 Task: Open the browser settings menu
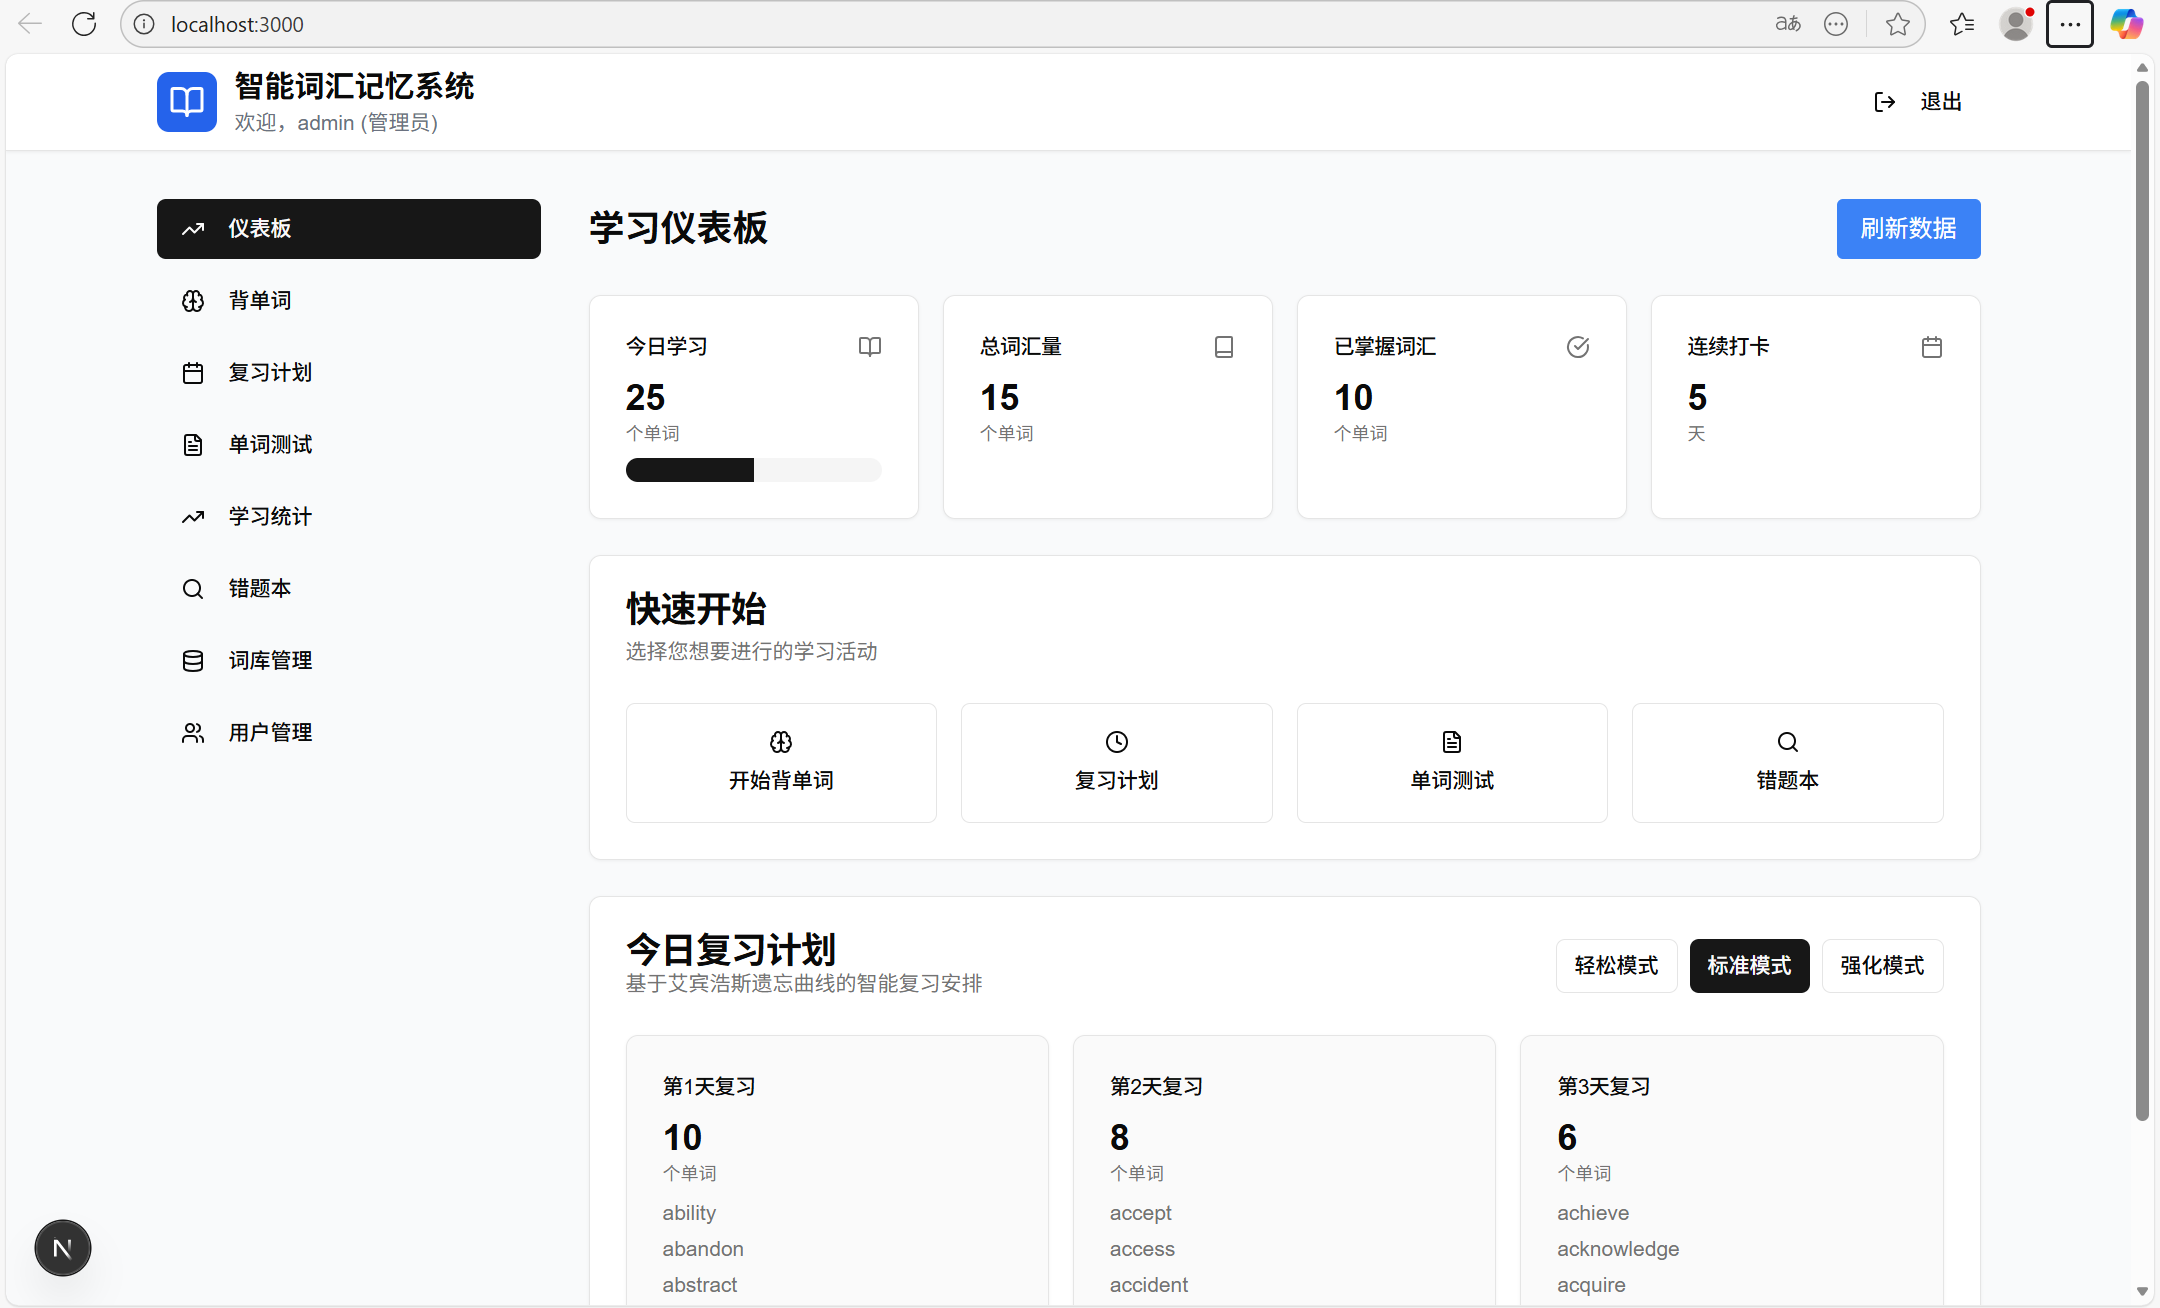(x=2069, y=23)
